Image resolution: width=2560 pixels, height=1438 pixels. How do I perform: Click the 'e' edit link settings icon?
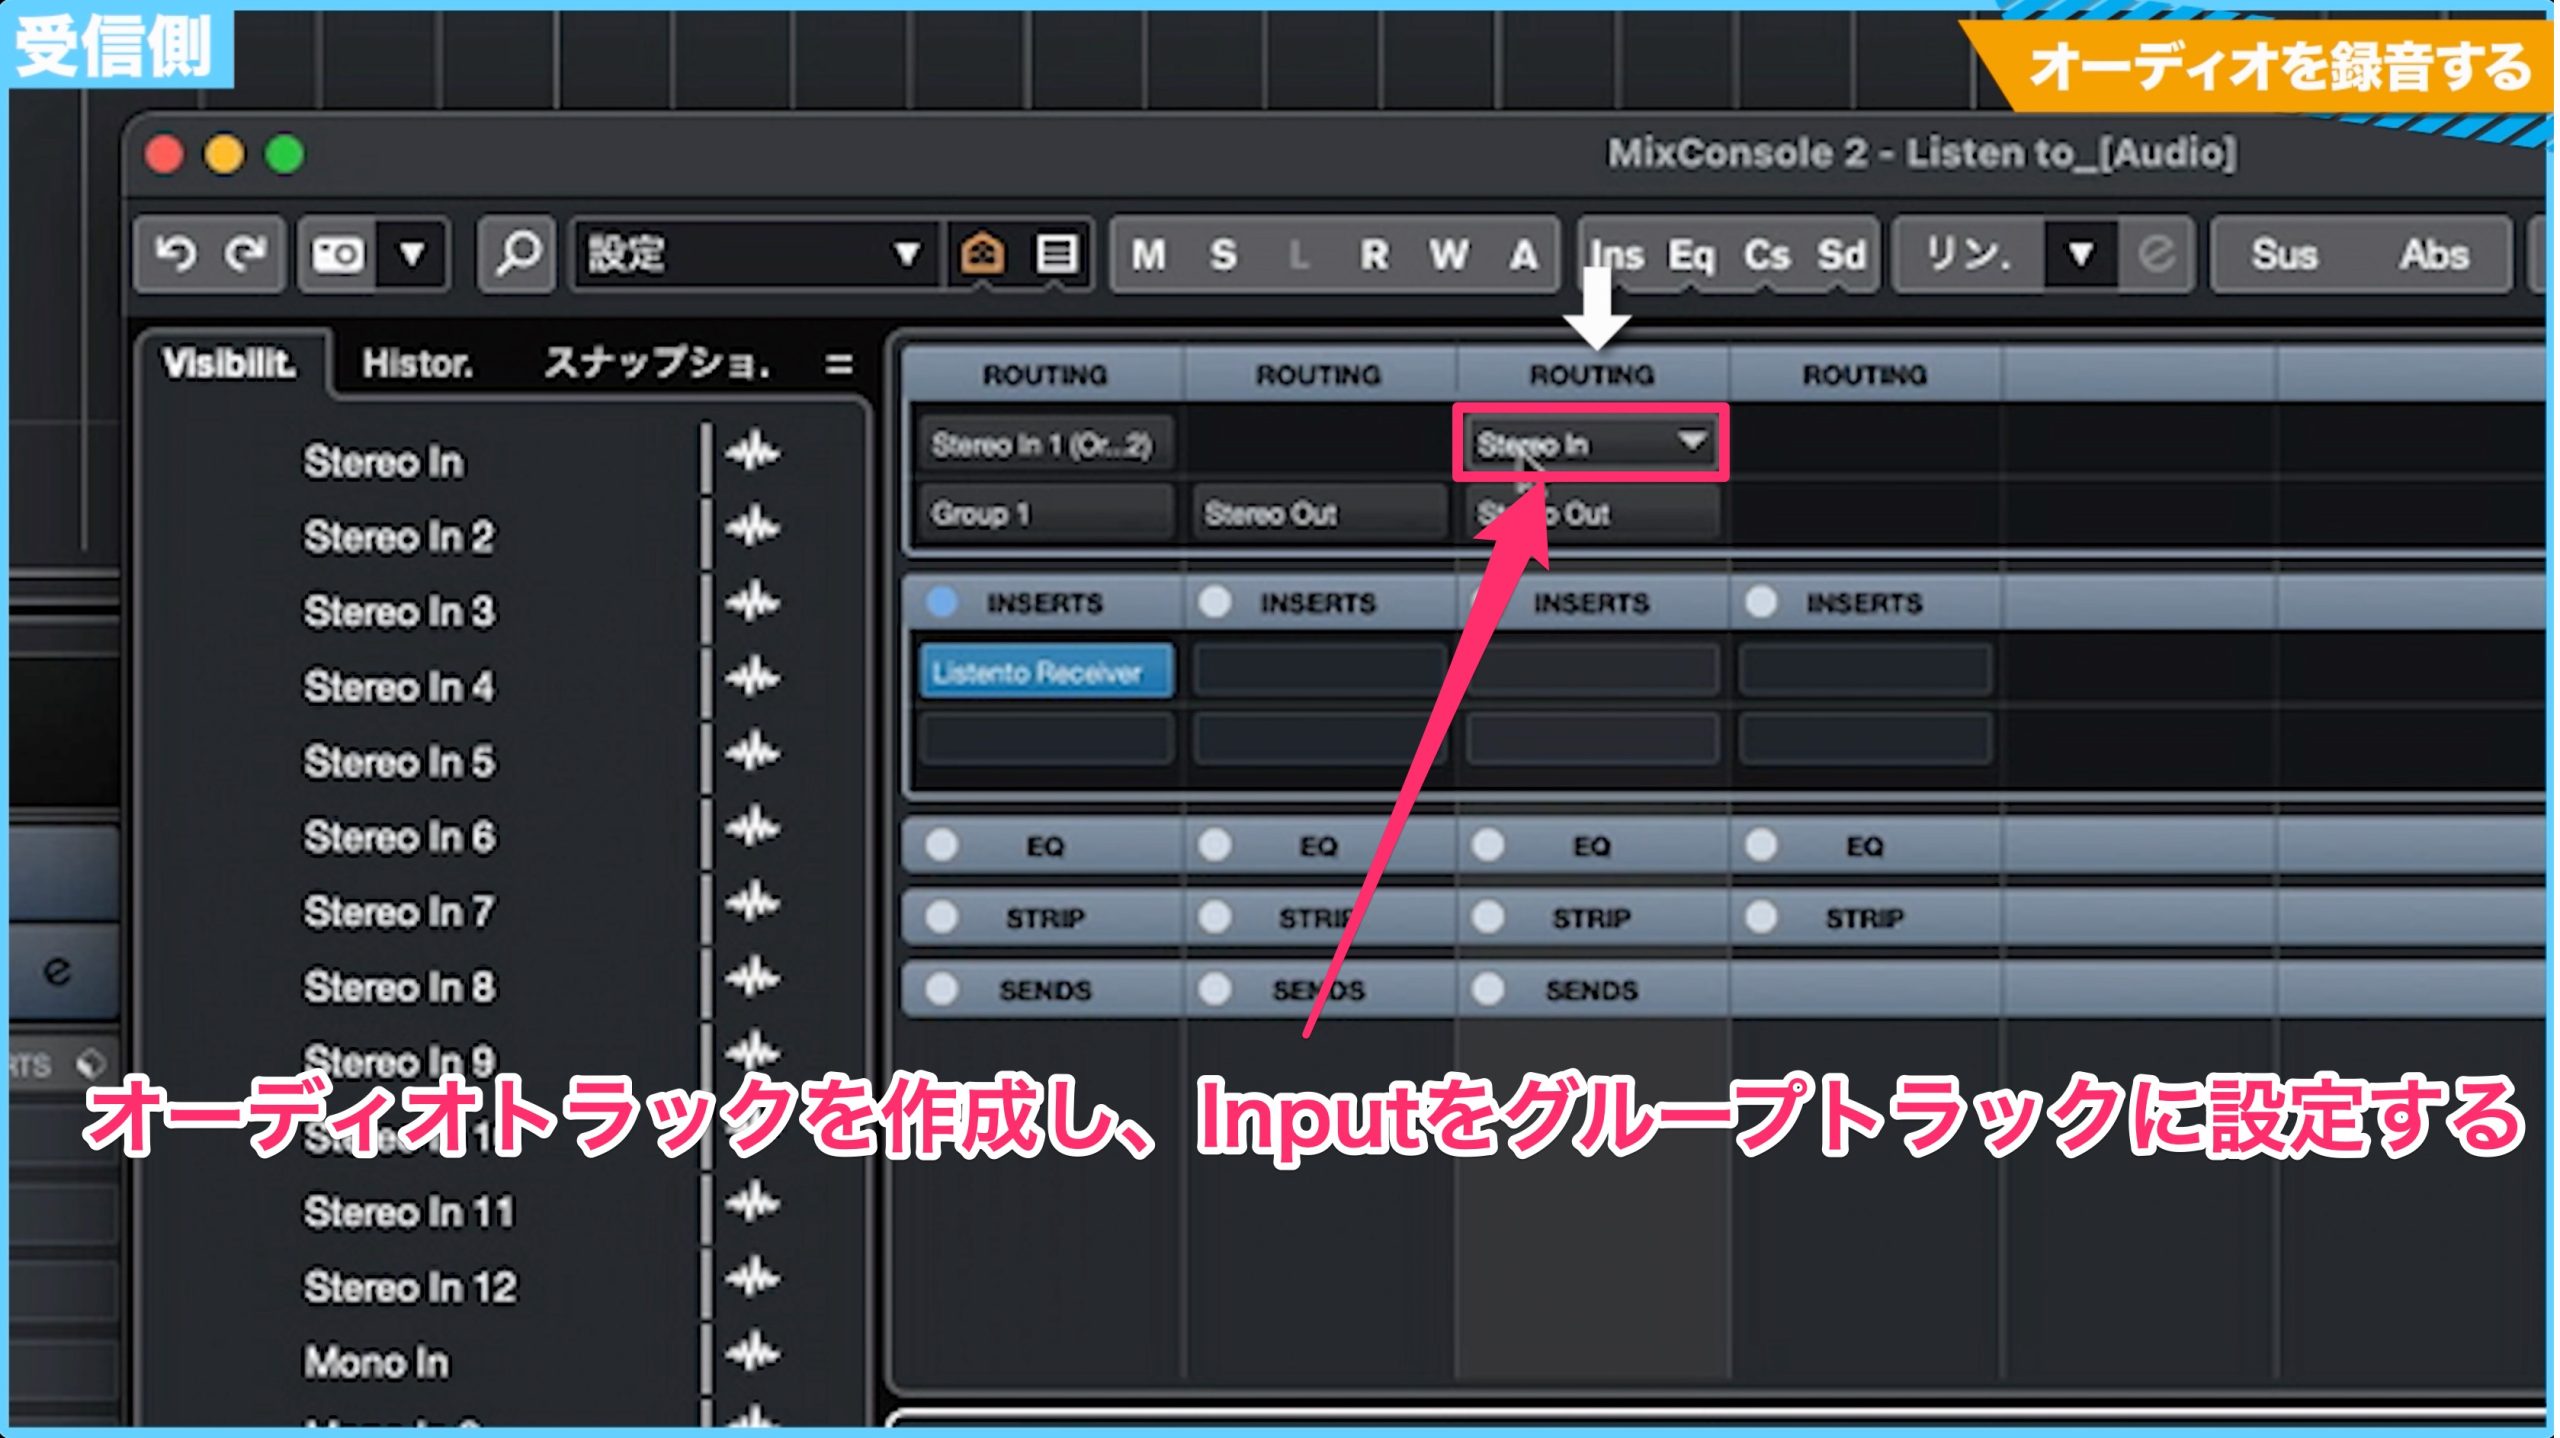(x=2156, y=254)
